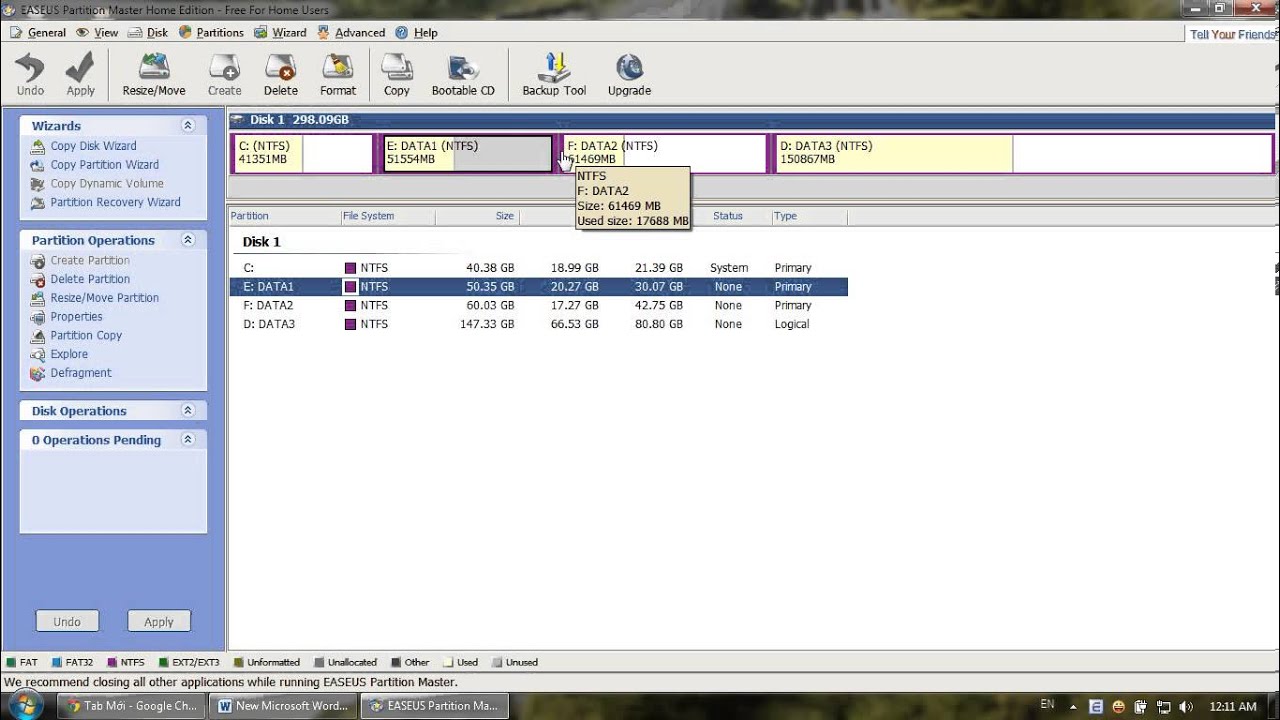Select the C: partition block in disk map
This screenshot has height=720, width=1280.
[x=302, y=154]
